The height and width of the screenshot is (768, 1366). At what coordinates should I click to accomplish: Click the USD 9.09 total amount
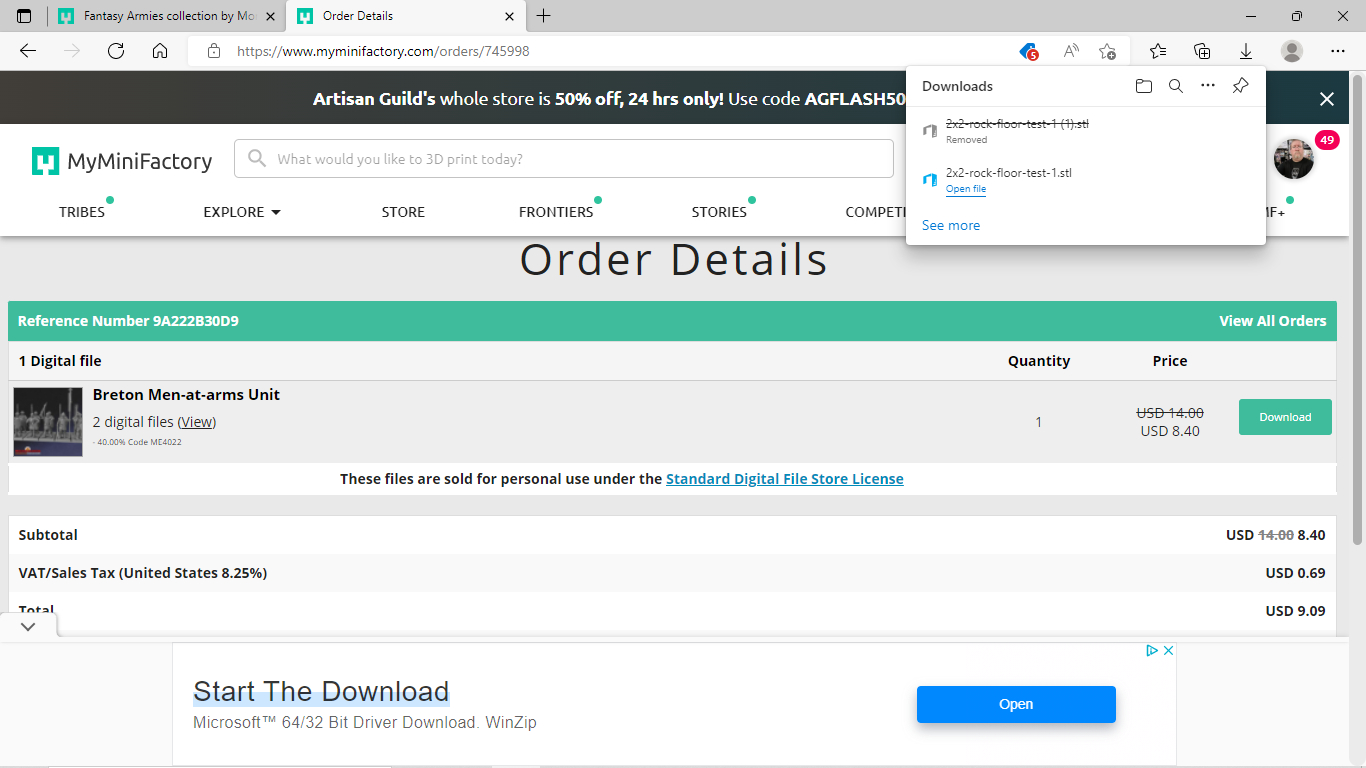(1295, 611)
